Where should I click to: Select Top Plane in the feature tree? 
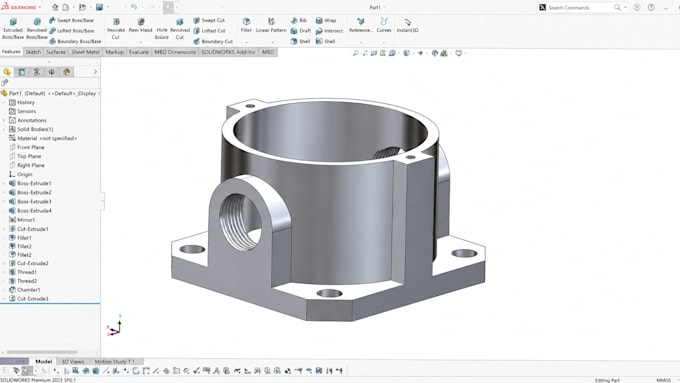coord(25,156)
